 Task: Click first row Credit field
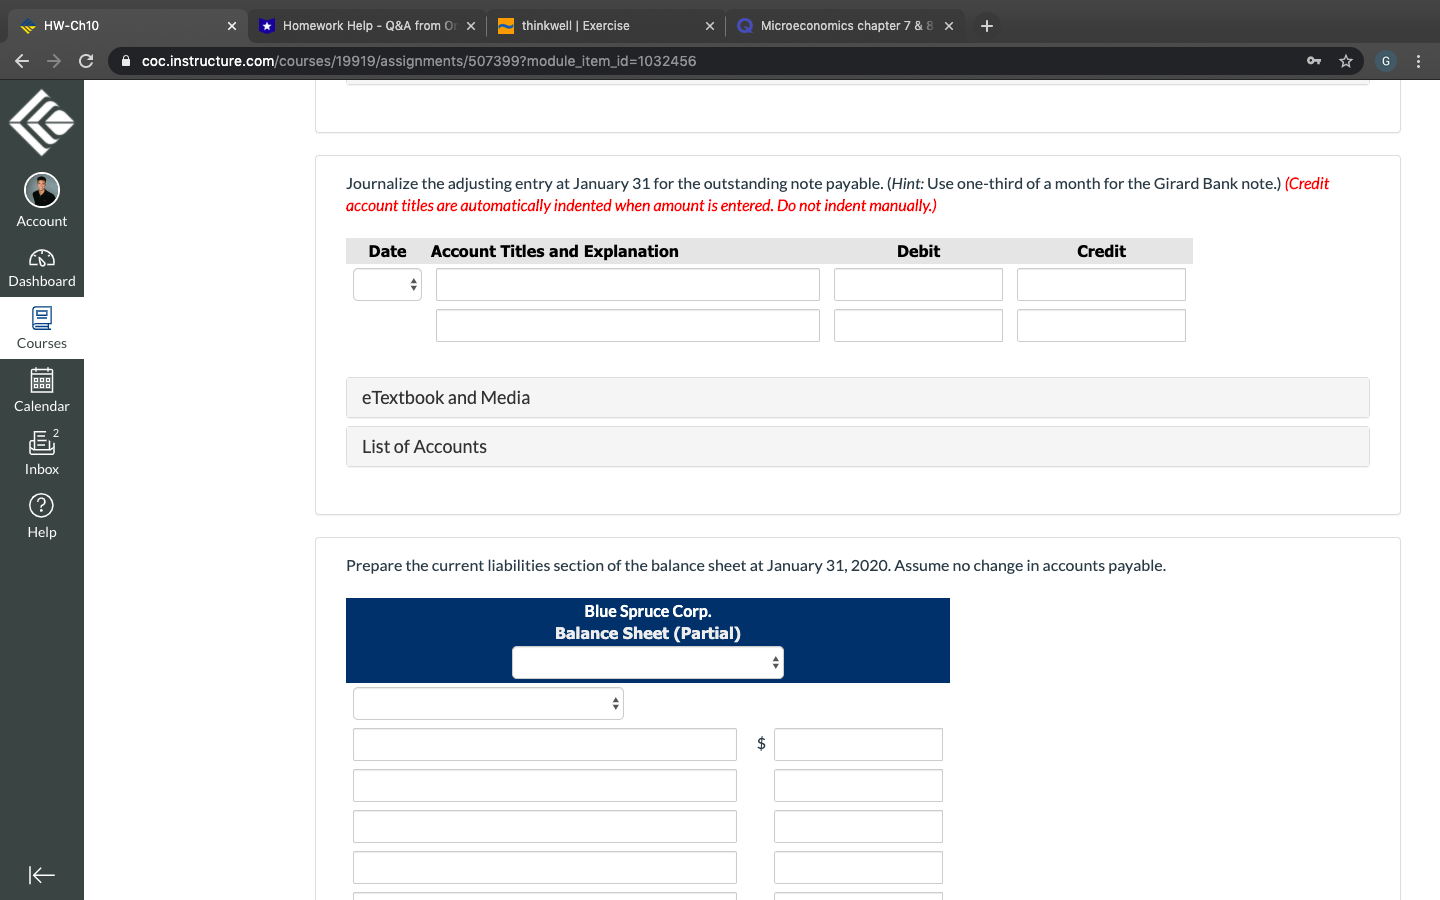1101,285
